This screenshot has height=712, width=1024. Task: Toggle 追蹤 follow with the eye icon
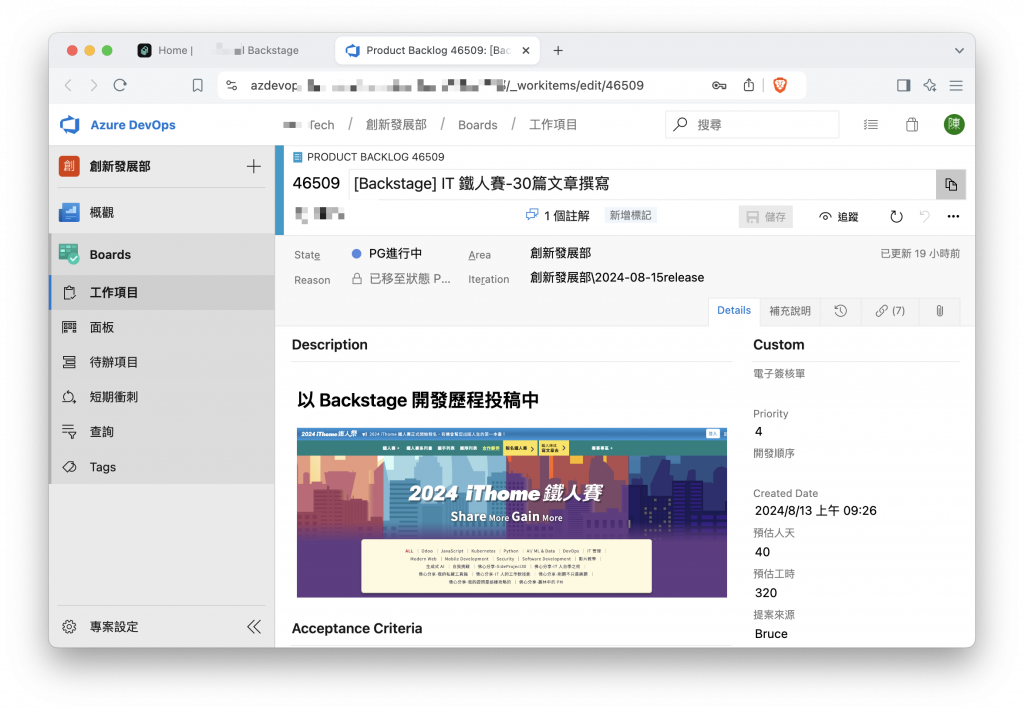tap(839, 217)
